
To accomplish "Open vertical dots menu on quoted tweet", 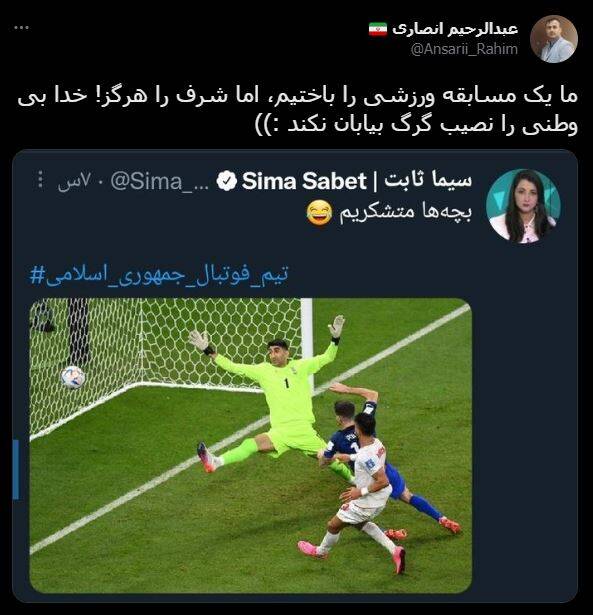I will 40,181.
